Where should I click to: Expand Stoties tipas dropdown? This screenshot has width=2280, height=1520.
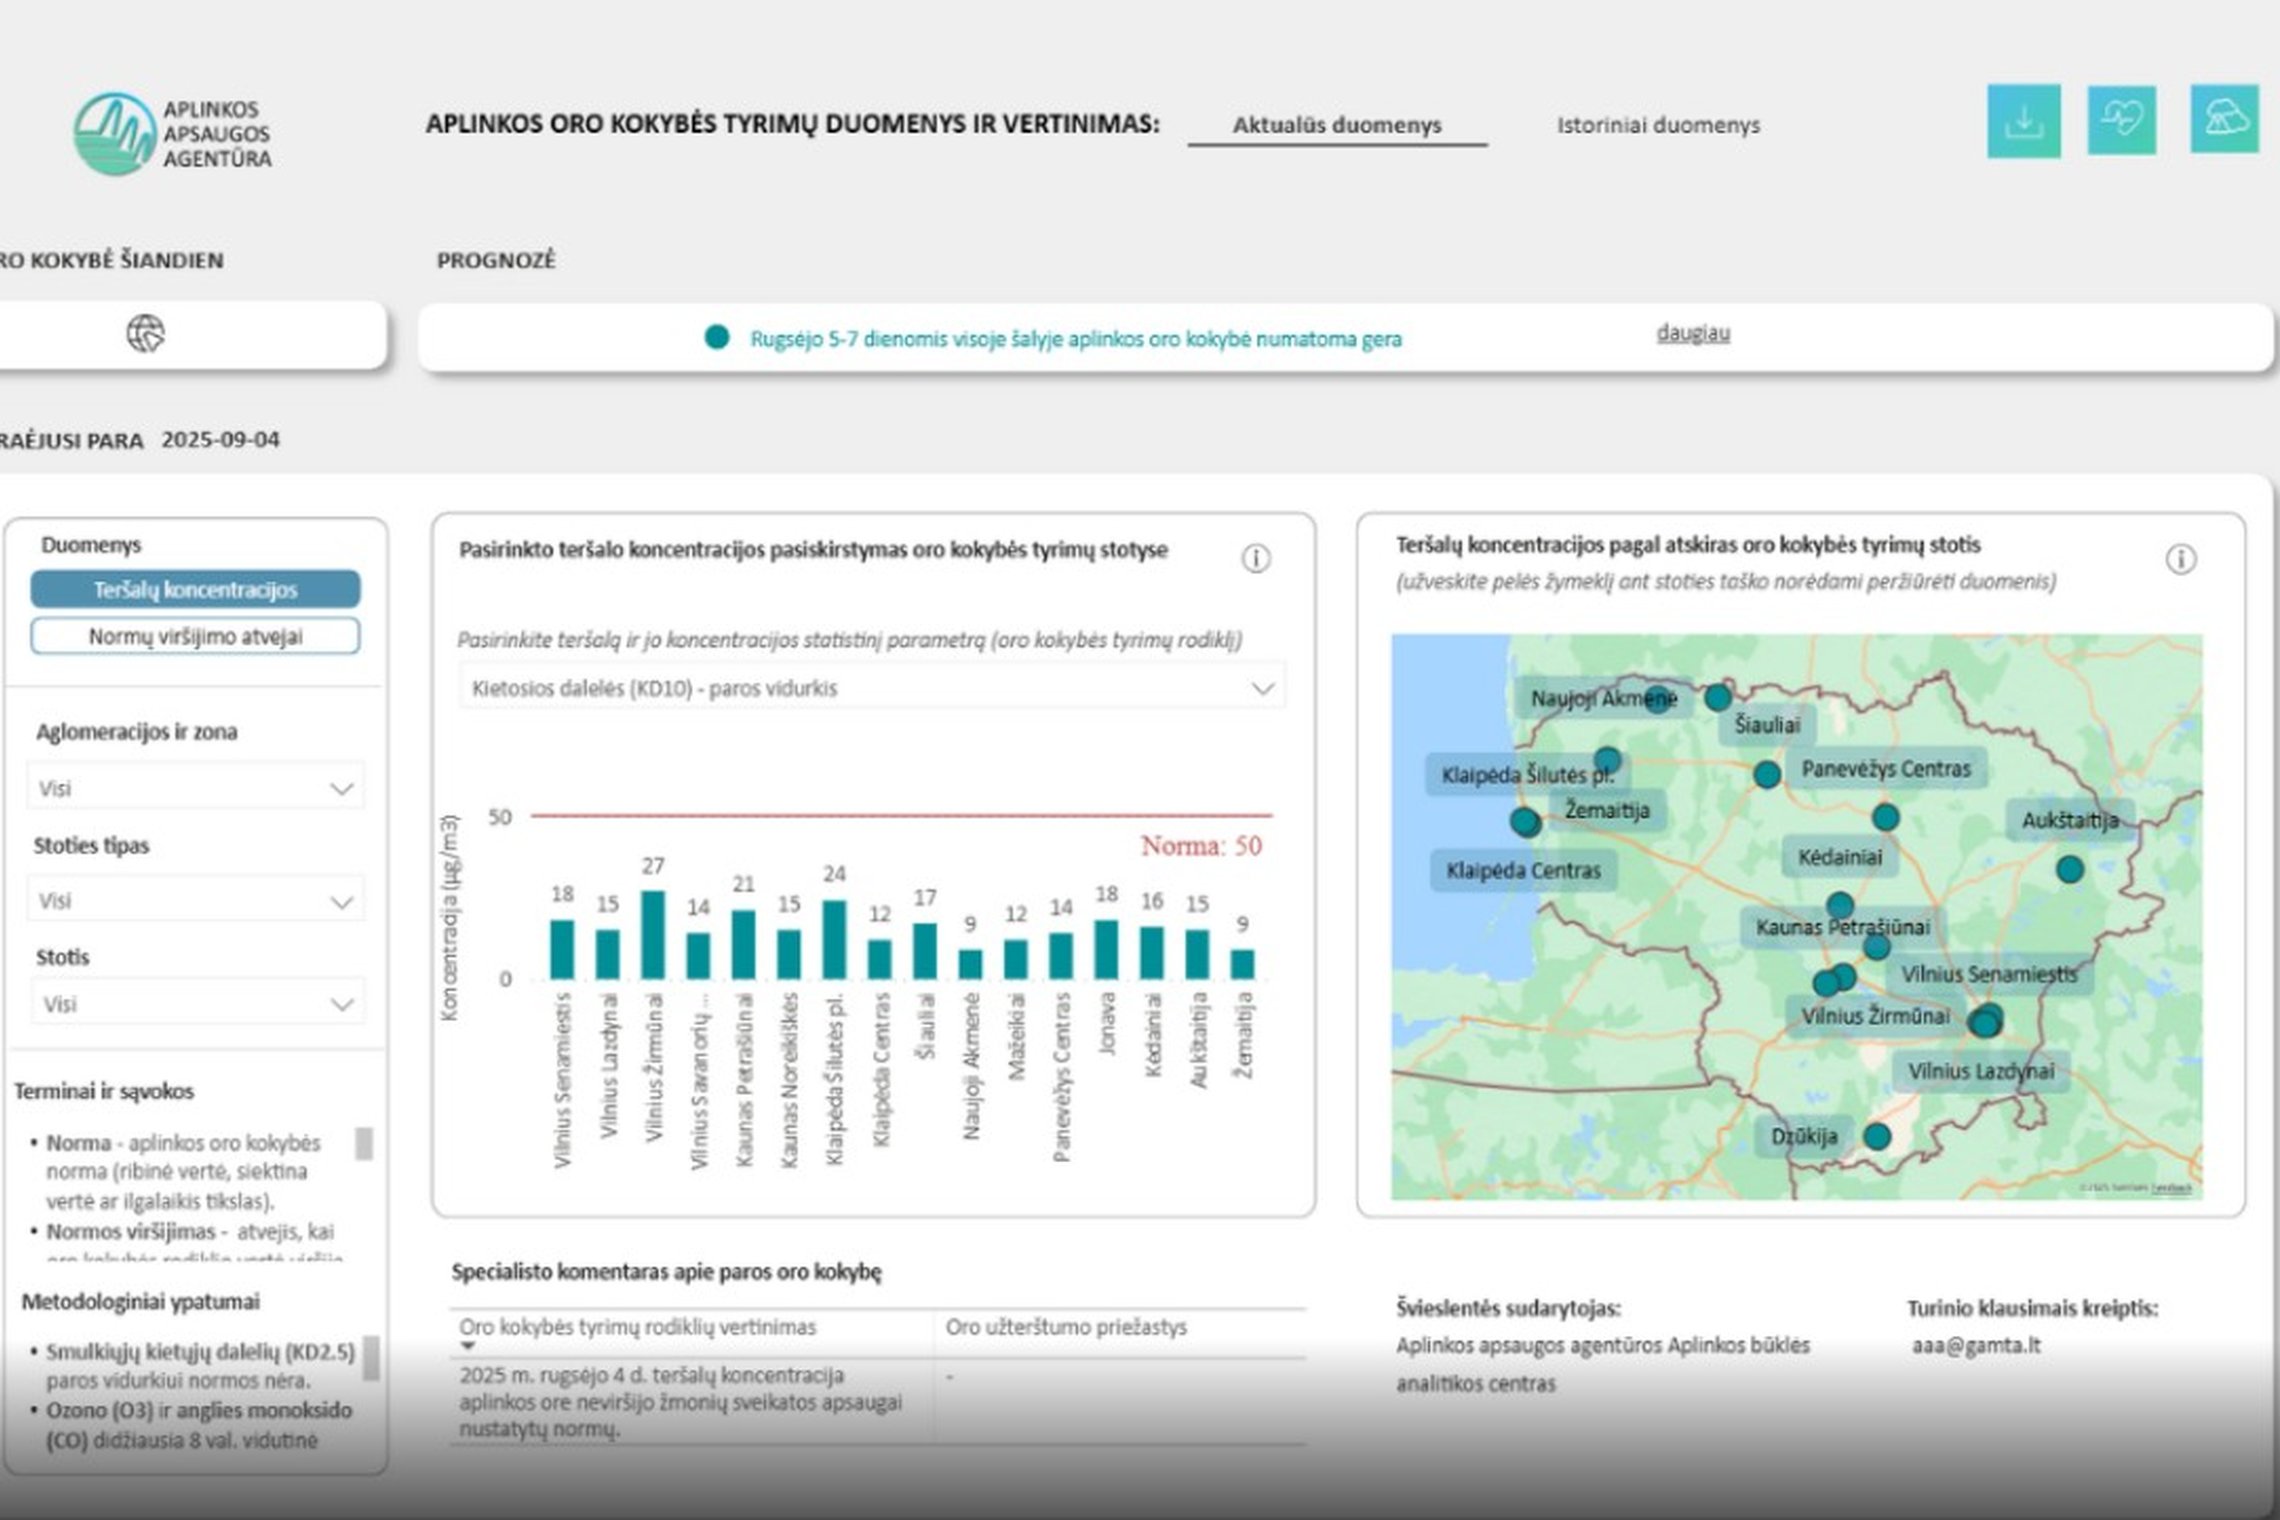coord(196,900)
